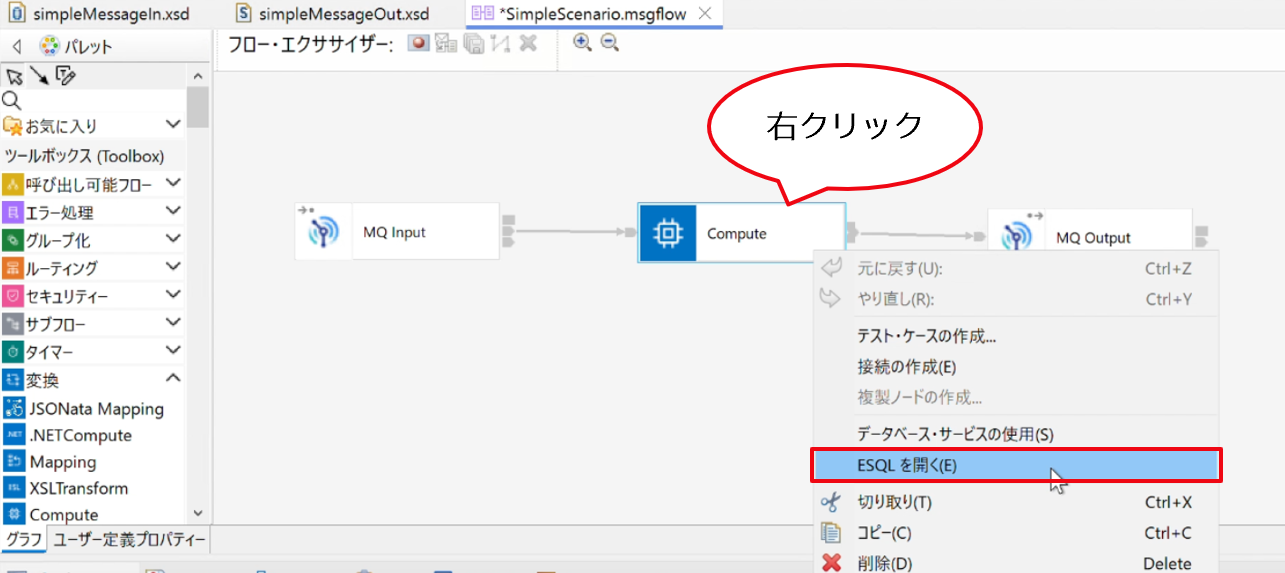Image resolution: width=1285 pixels, height=573 pixels.
Task: Choose 元に戻す(U) in context menu
Action: (1018, 269)
